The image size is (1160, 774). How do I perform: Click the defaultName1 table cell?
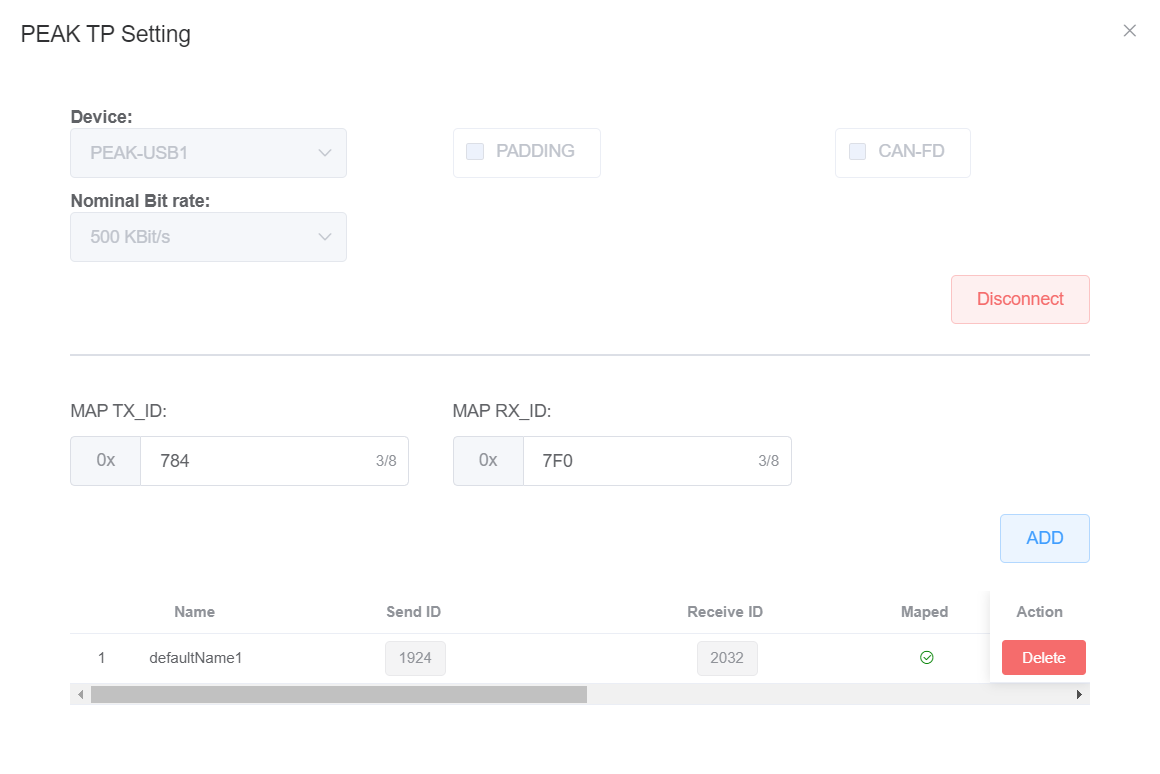[196, 658]
